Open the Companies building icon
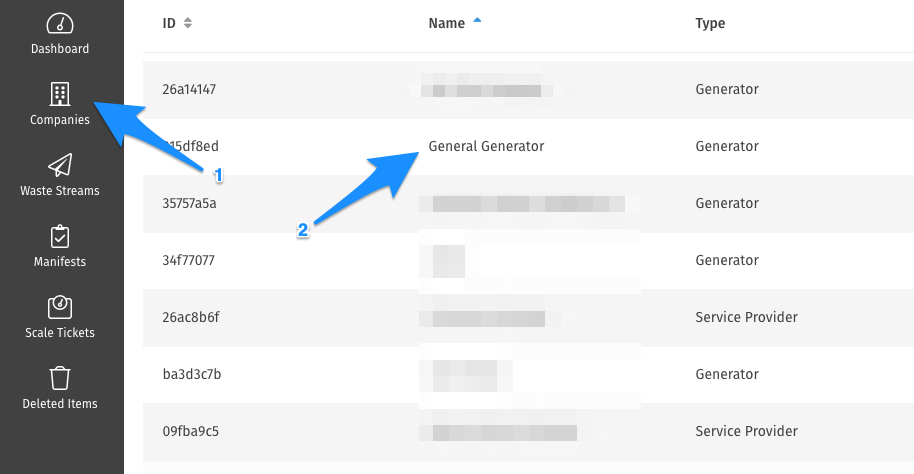The height and width of the screenshot is (474, 914). 59,94
